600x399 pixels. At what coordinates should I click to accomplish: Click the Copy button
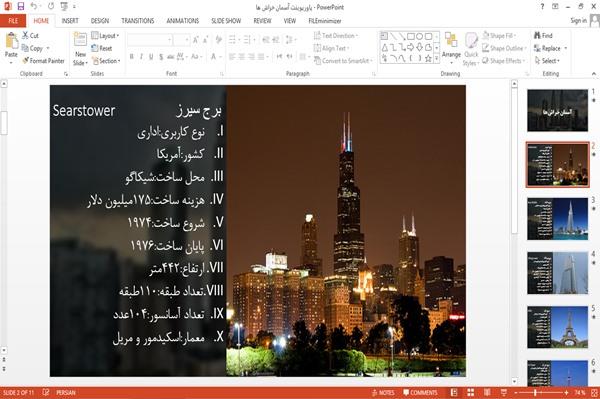[x=33, y=48]
